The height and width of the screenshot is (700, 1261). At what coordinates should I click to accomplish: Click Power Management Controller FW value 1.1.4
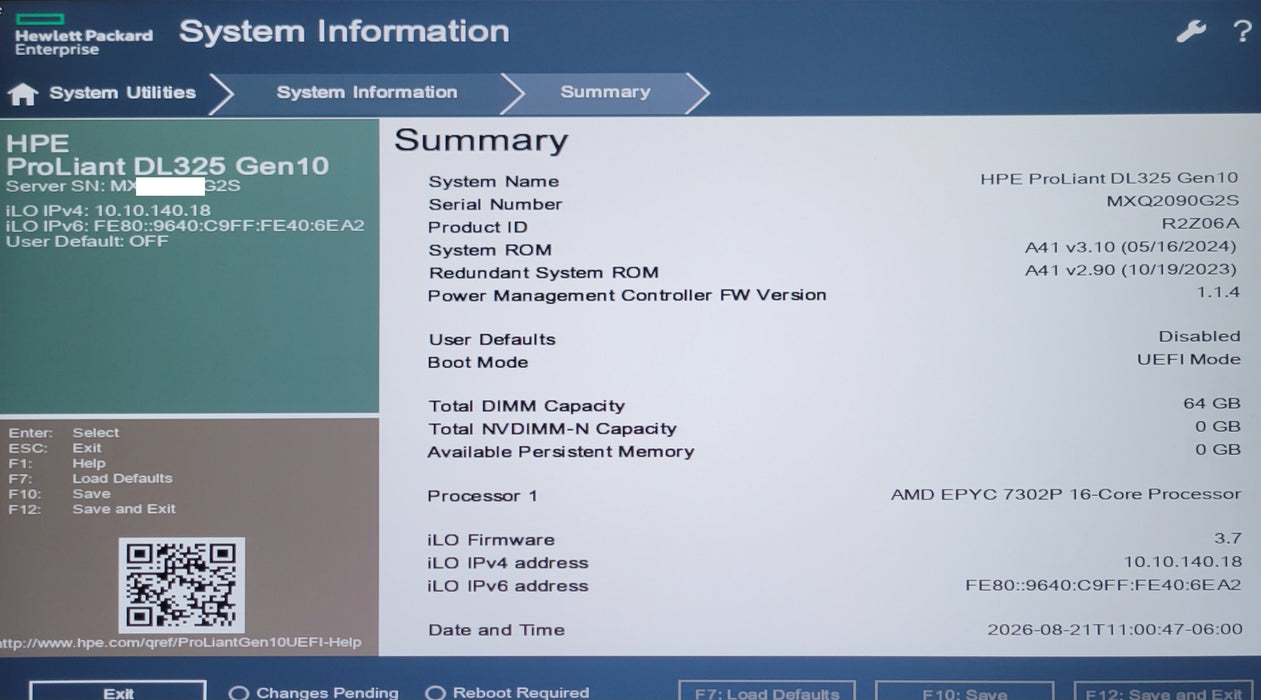pyautogui.click(x=1218, y=292)
